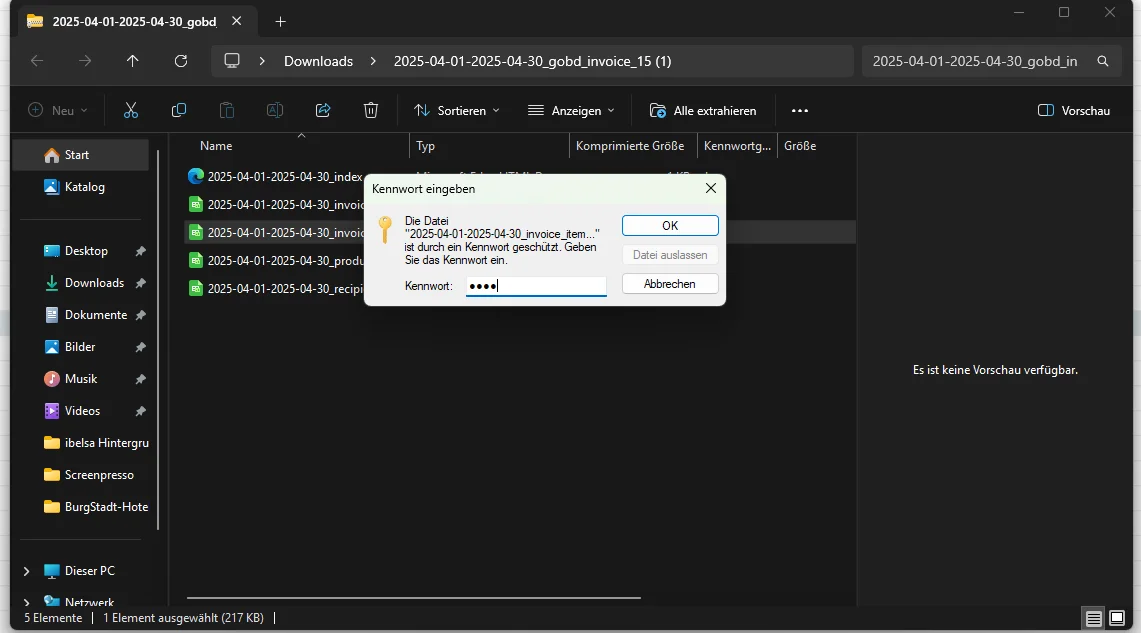
Task: Open Desktop in the sidebar
Action: (86, 251)
